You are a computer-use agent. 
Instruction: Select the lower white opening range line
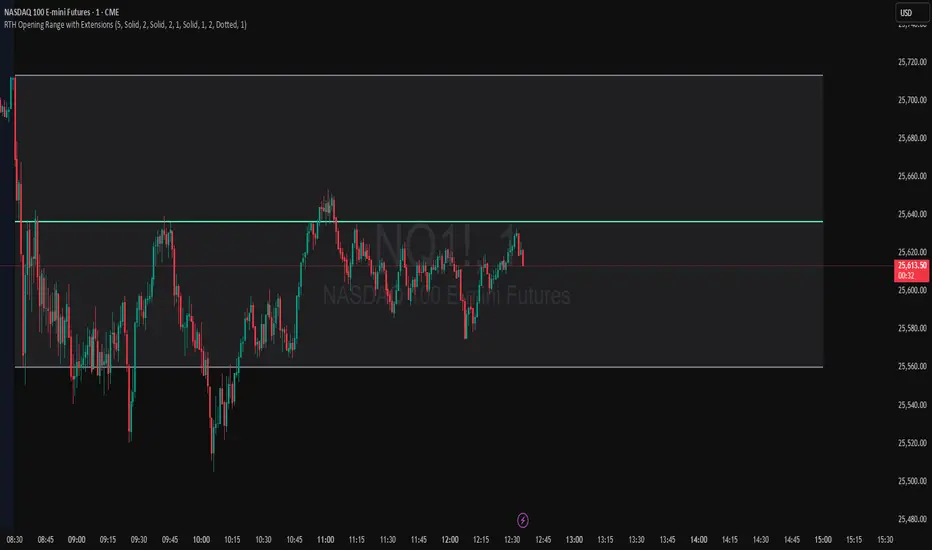600,367
